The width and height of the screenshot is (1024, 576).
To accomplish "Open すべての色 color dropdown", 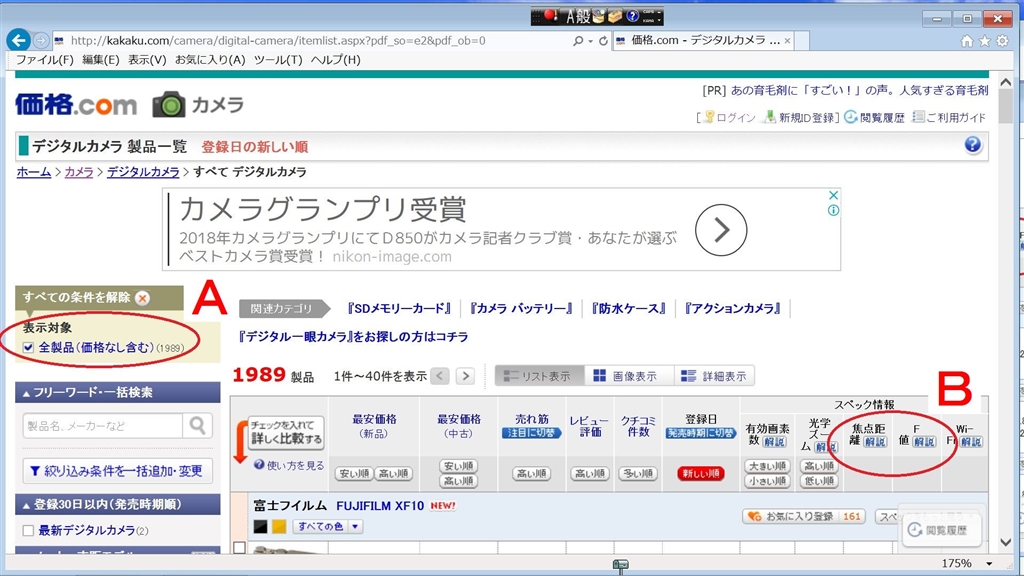I will [327, 526].
